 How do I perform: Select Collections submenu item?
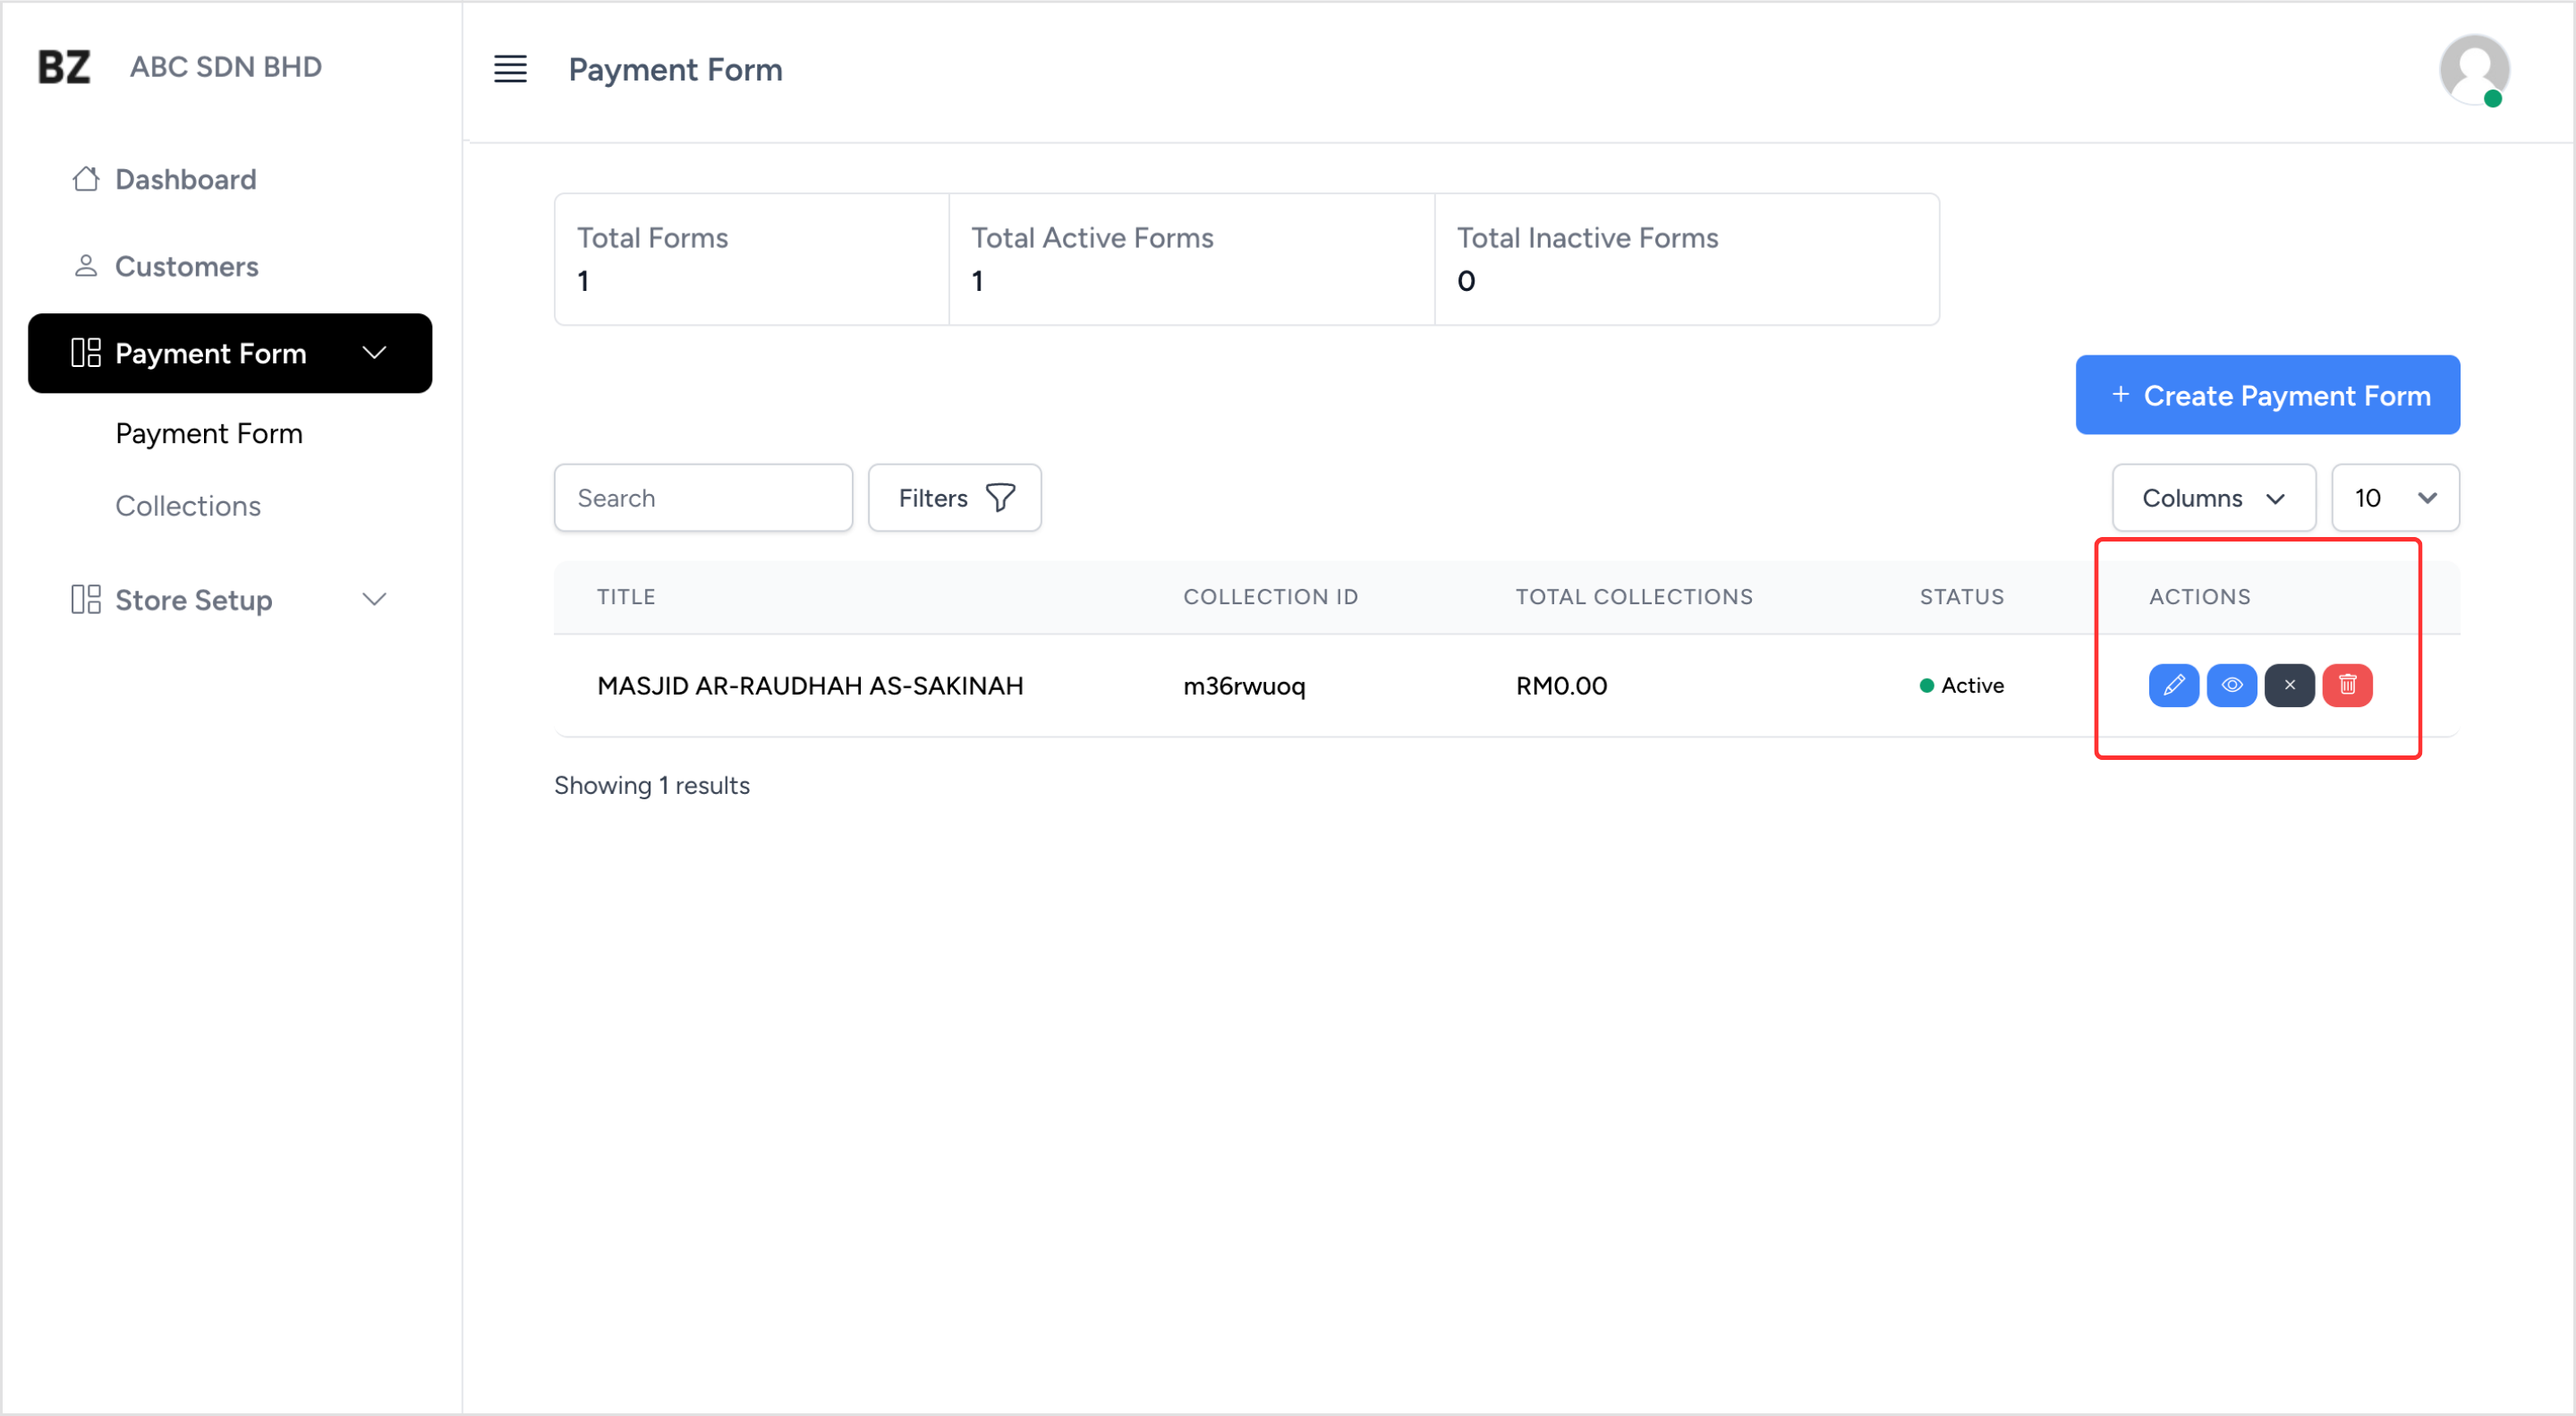[188, 506]
